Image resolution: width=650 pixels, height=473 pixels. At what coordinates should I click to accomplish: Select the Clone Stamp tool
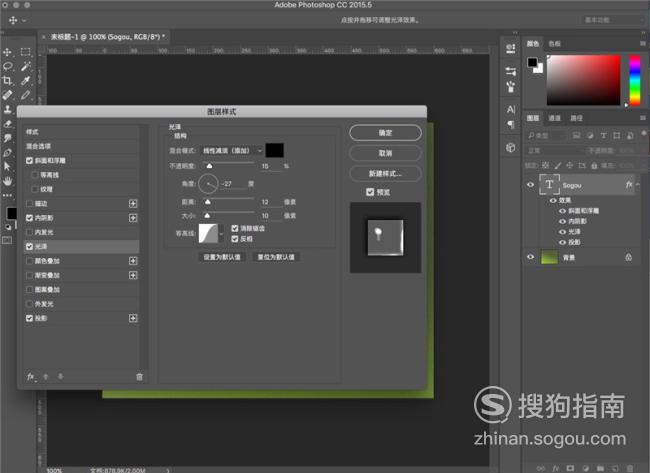point(7,109)
